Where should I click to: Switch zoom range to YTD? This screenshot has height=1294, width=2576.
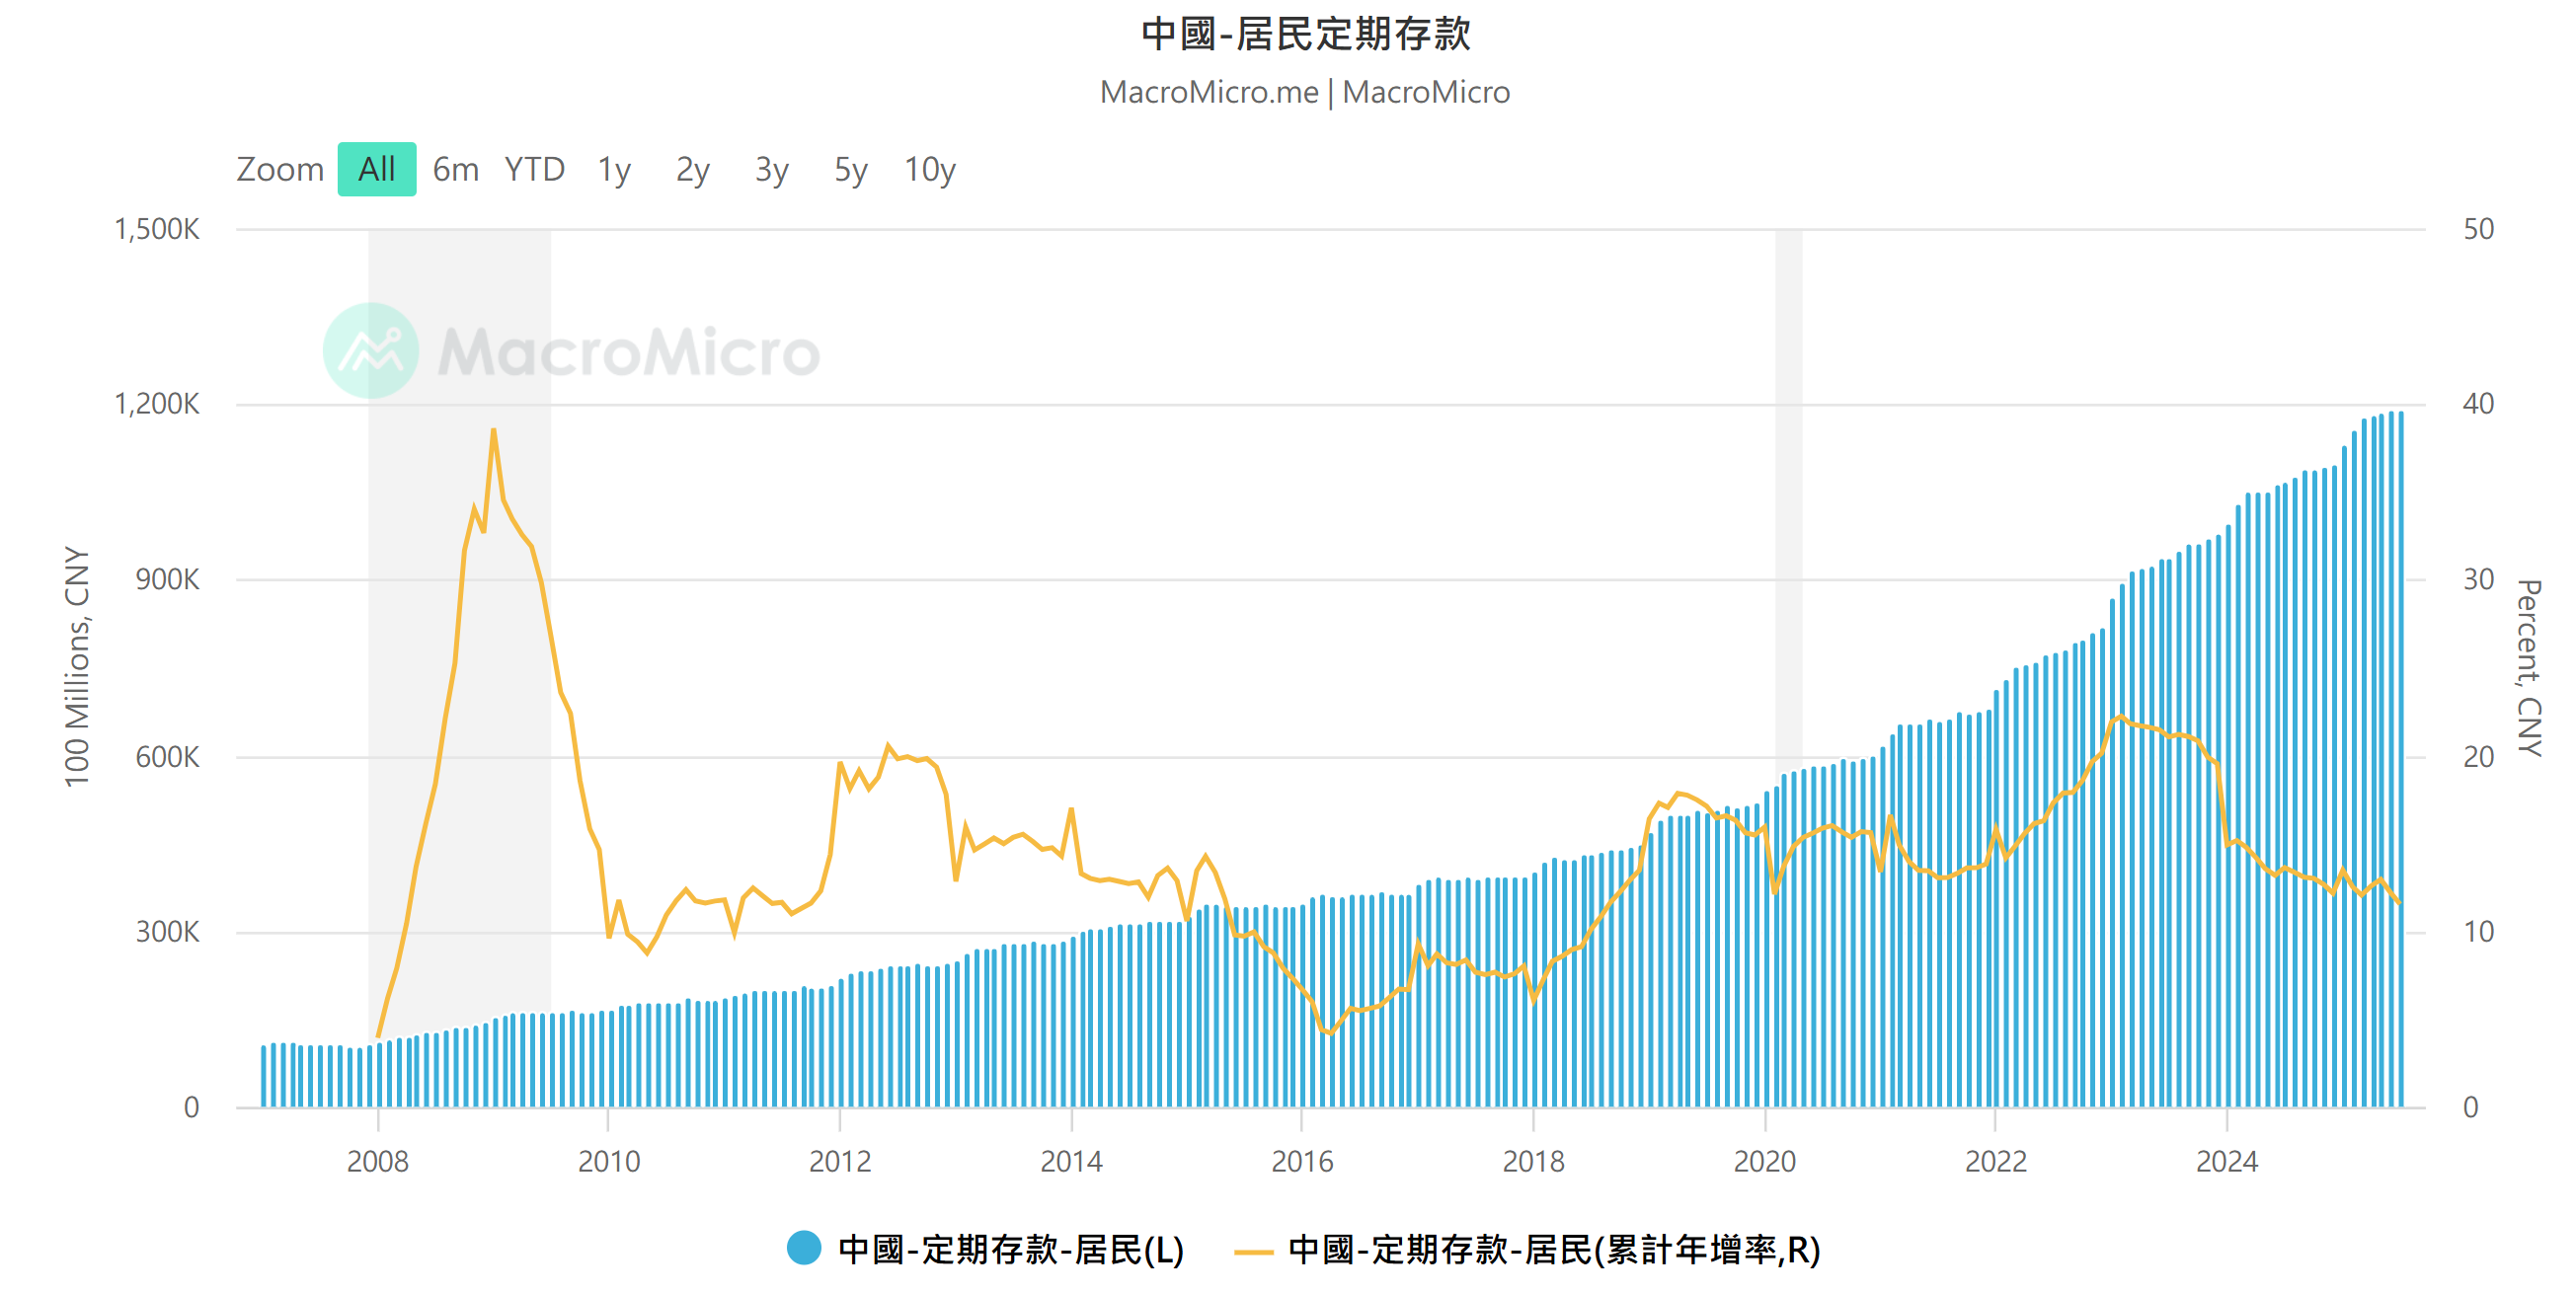535,169
